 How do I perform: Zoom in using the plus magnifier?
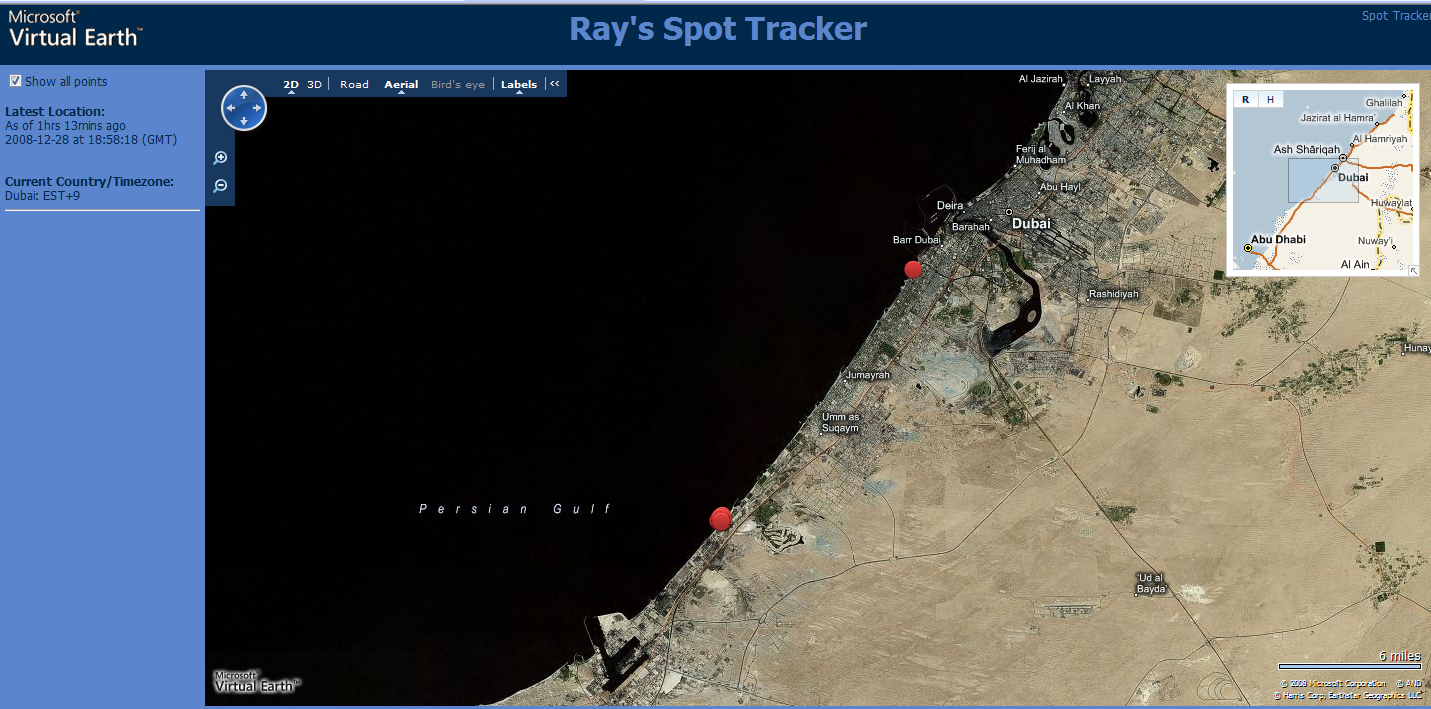click(221, 158)
